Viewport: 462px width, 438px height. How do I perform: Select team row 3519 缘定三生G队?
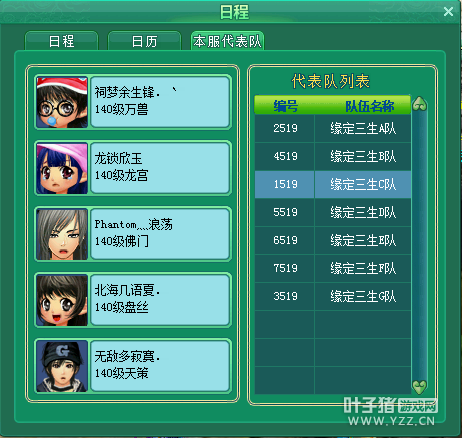point(333,296)
